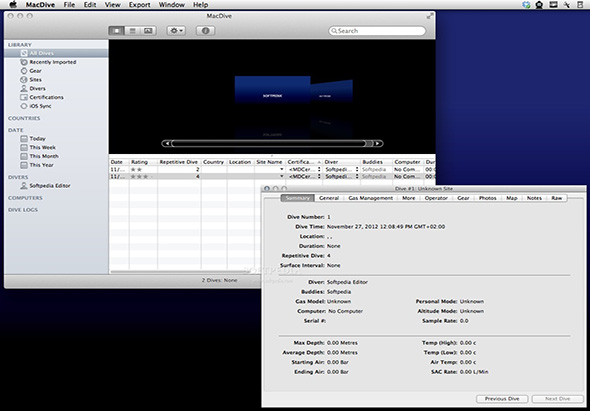This screenshot has width=590, height=411.
Task: Open the File menu
Action: click(69, 5)
